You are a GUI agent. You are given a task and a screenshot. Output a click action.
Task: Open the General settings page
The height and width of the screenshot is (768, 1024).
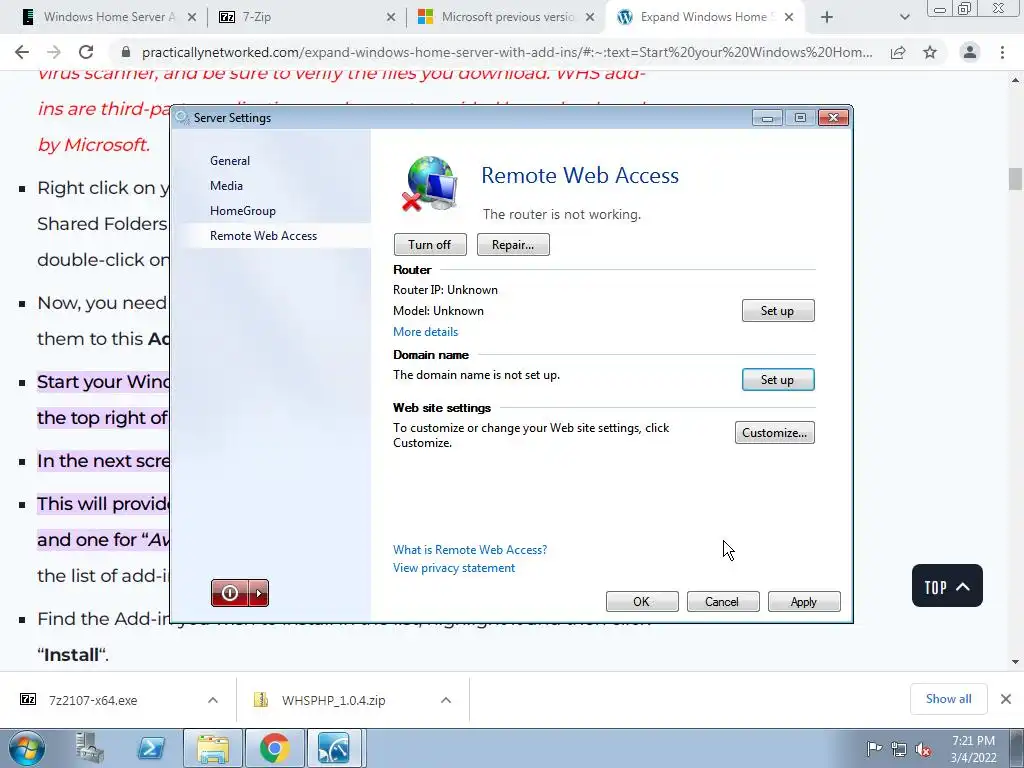[230, 161]
